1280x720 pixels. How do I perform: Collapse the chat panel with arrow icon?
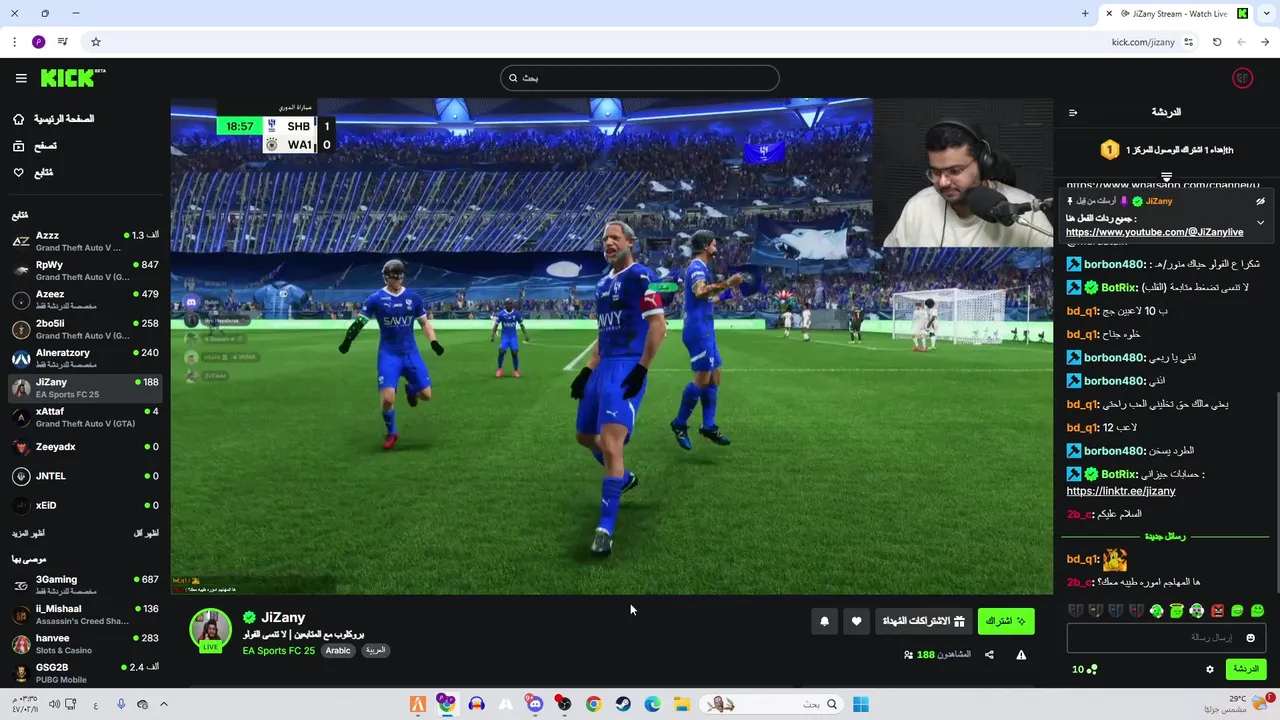click(1073, 113)
